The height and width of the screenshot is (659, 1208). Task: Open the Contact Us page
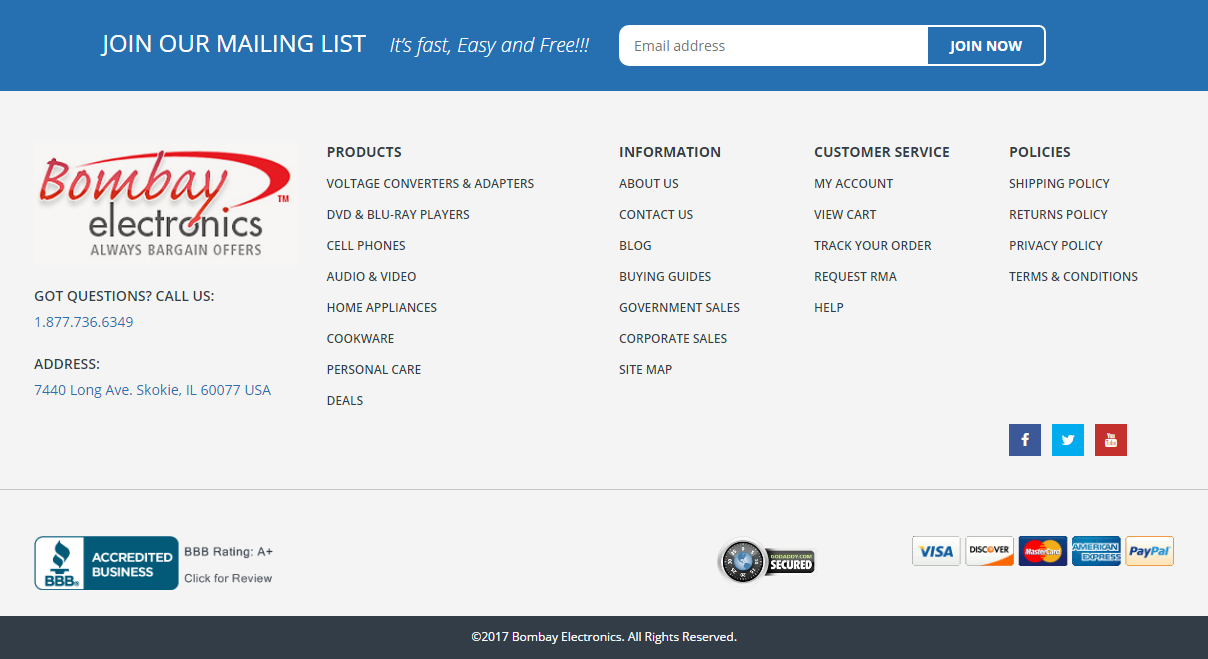[x=655, y=215]
